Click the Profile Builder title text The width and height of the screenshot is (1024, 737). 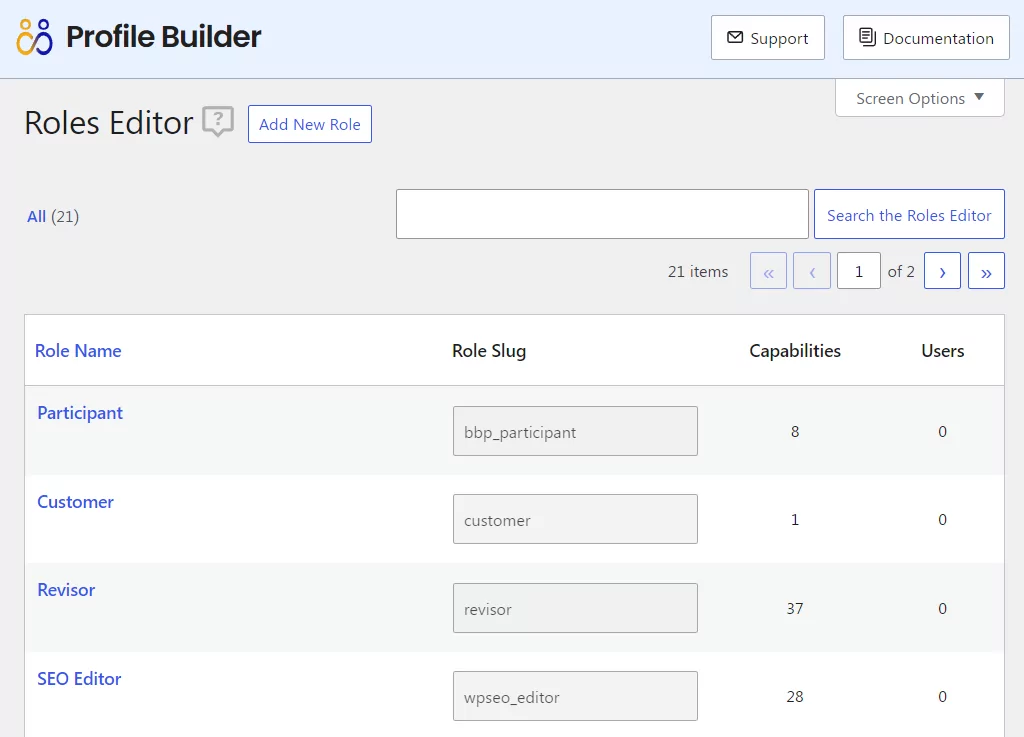point(163,37)
